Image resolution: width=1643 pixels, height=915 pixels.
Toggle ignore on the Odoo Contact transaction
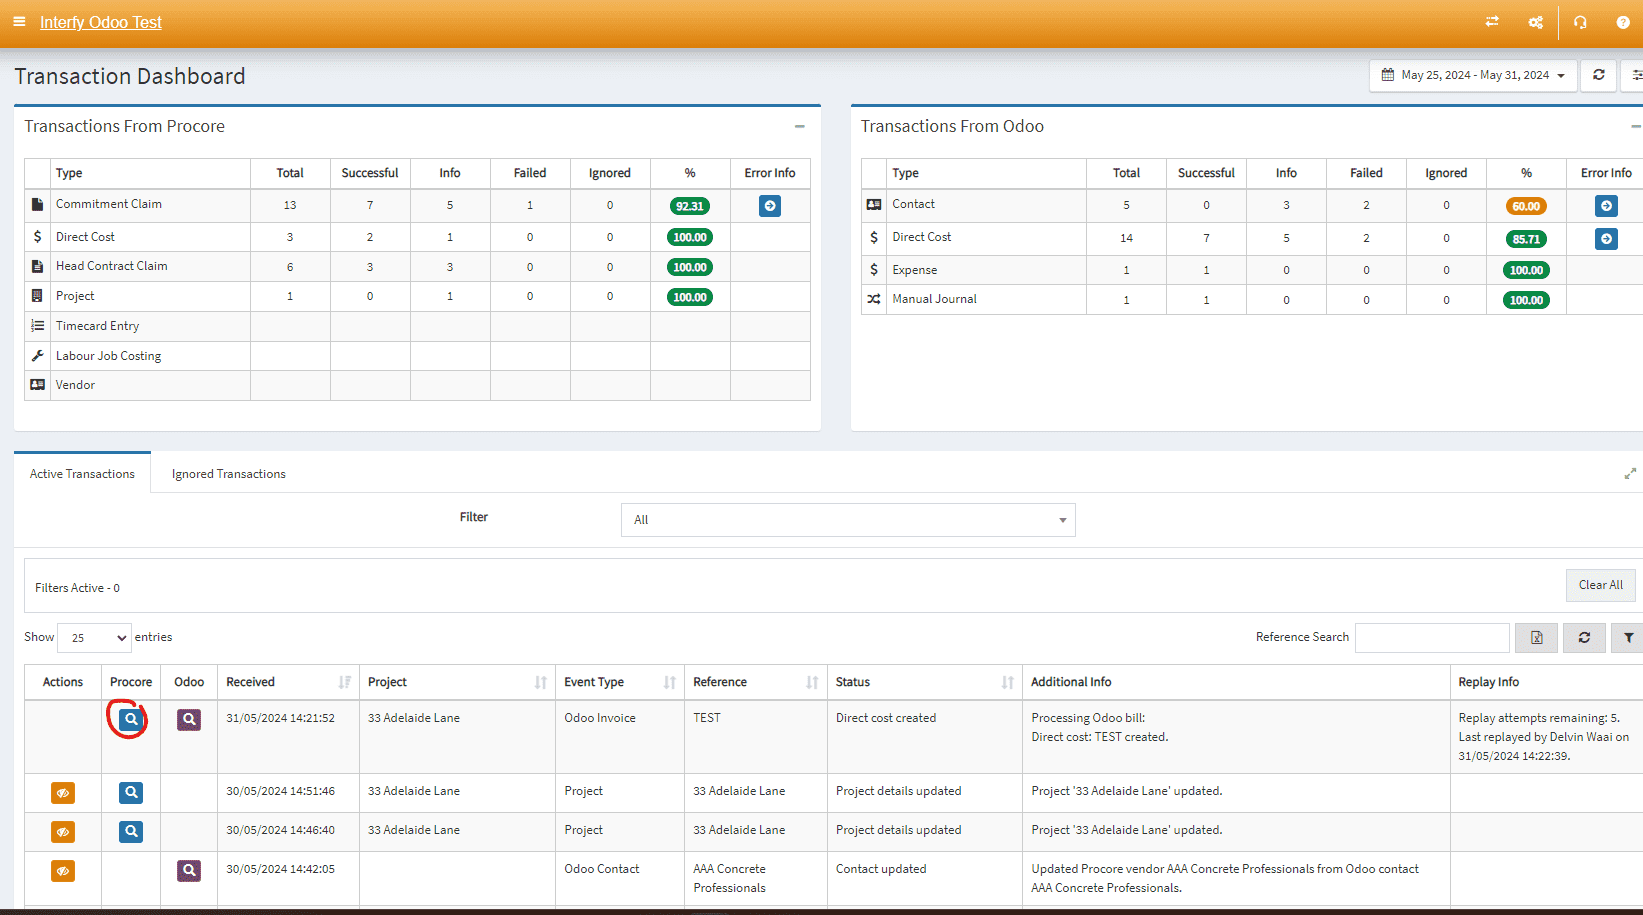(x=62, y=871)
